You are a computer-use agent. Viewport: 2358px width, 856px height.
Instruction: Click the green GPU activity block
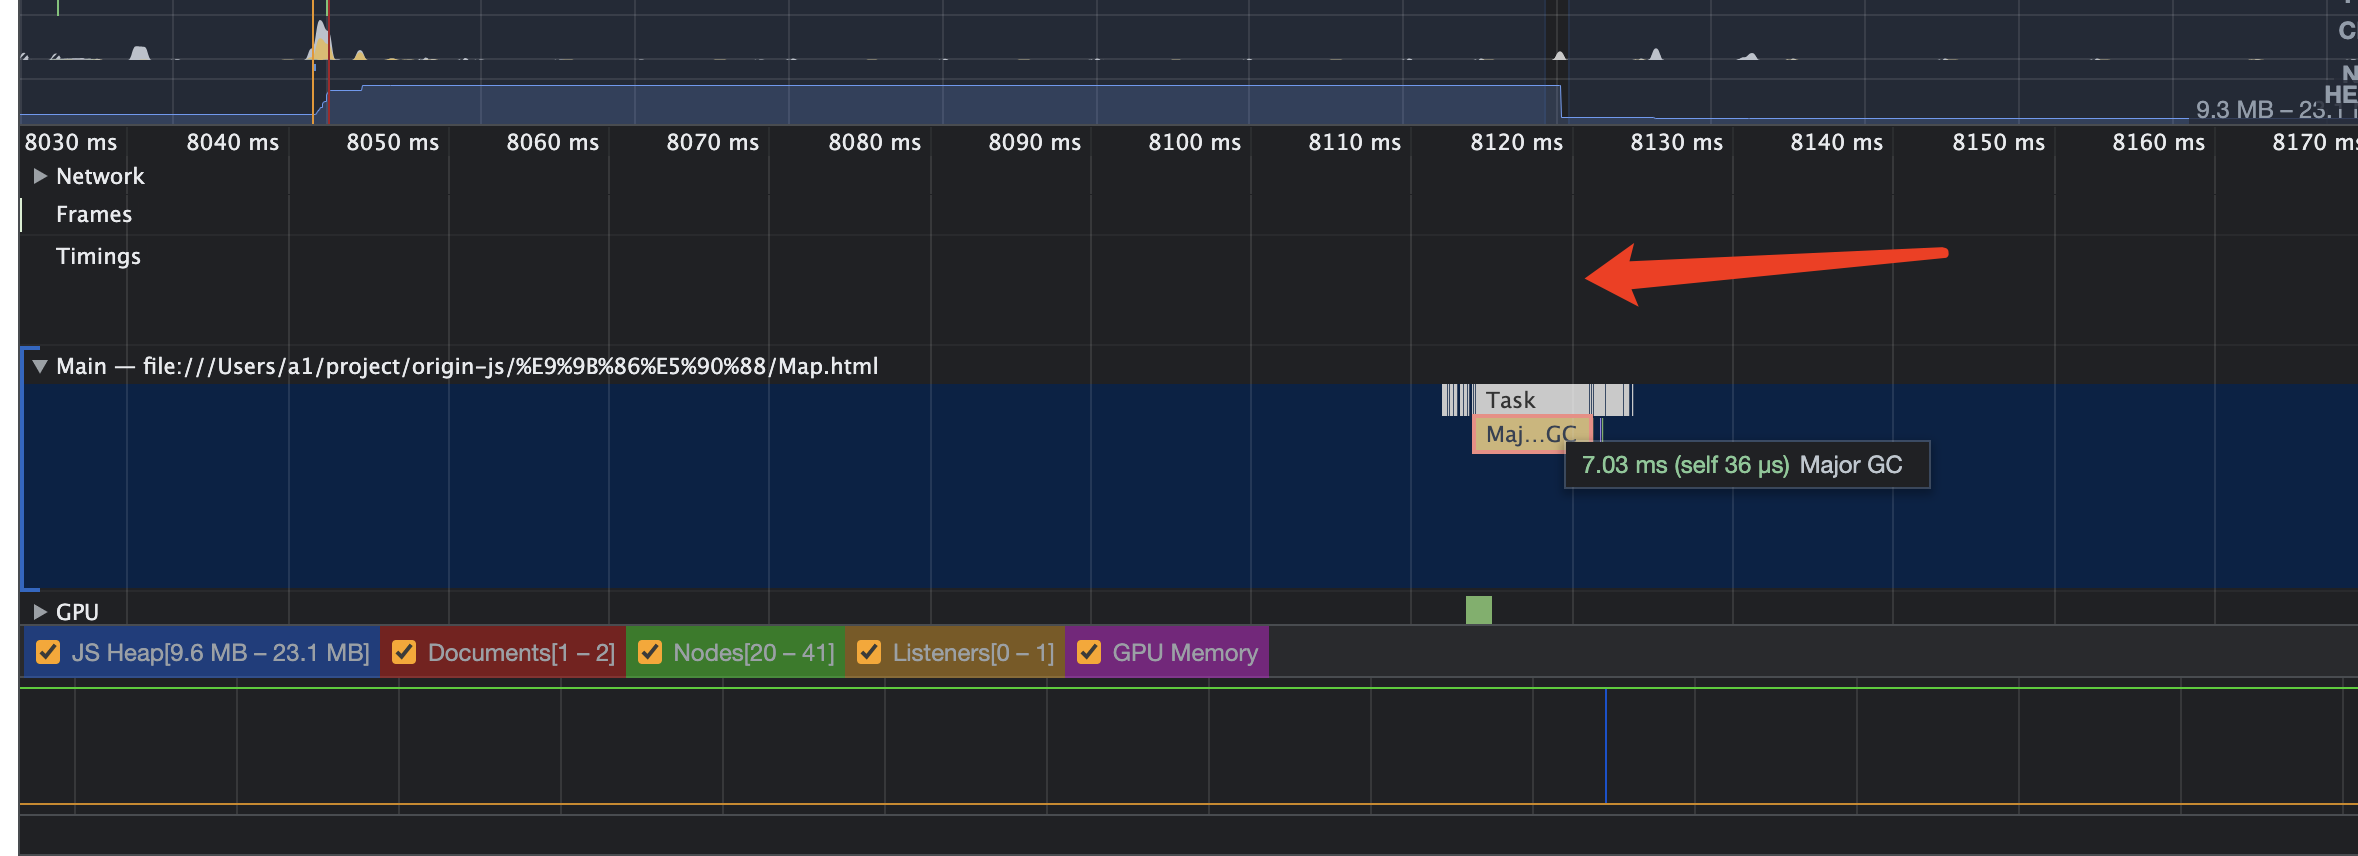(x=1479, y=610)
